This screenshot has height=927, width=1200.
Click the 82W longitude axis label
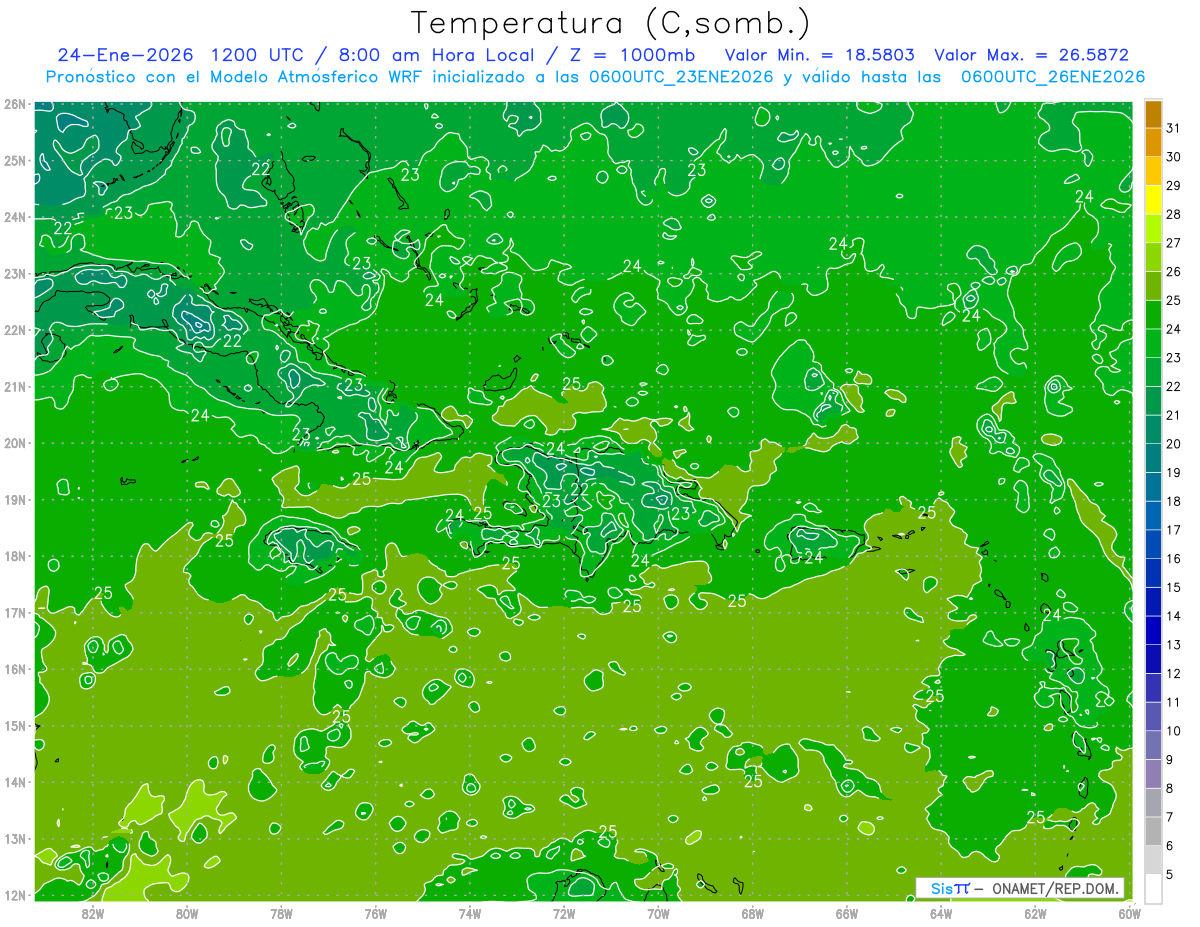tap(92, 913)
